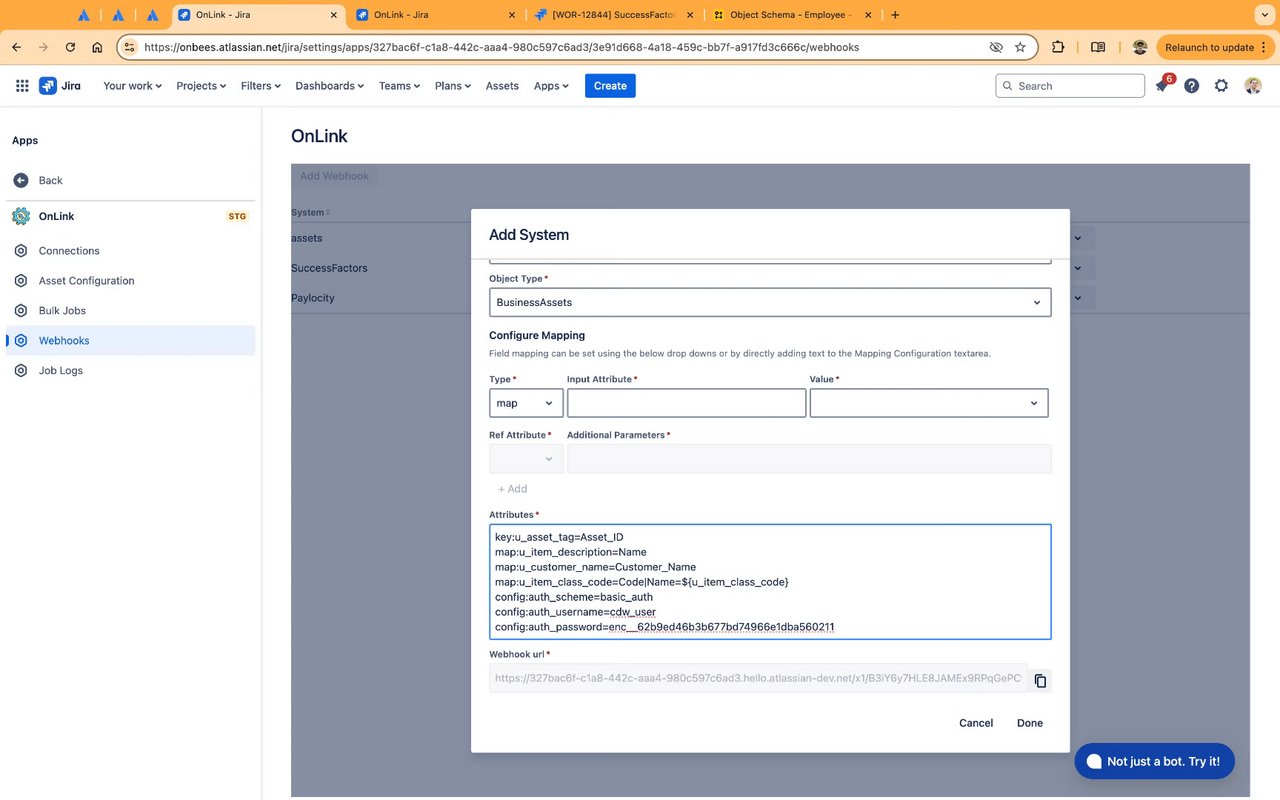
Task: Copy the Webhook url to clipboard
Action: tap(1040, 681)
